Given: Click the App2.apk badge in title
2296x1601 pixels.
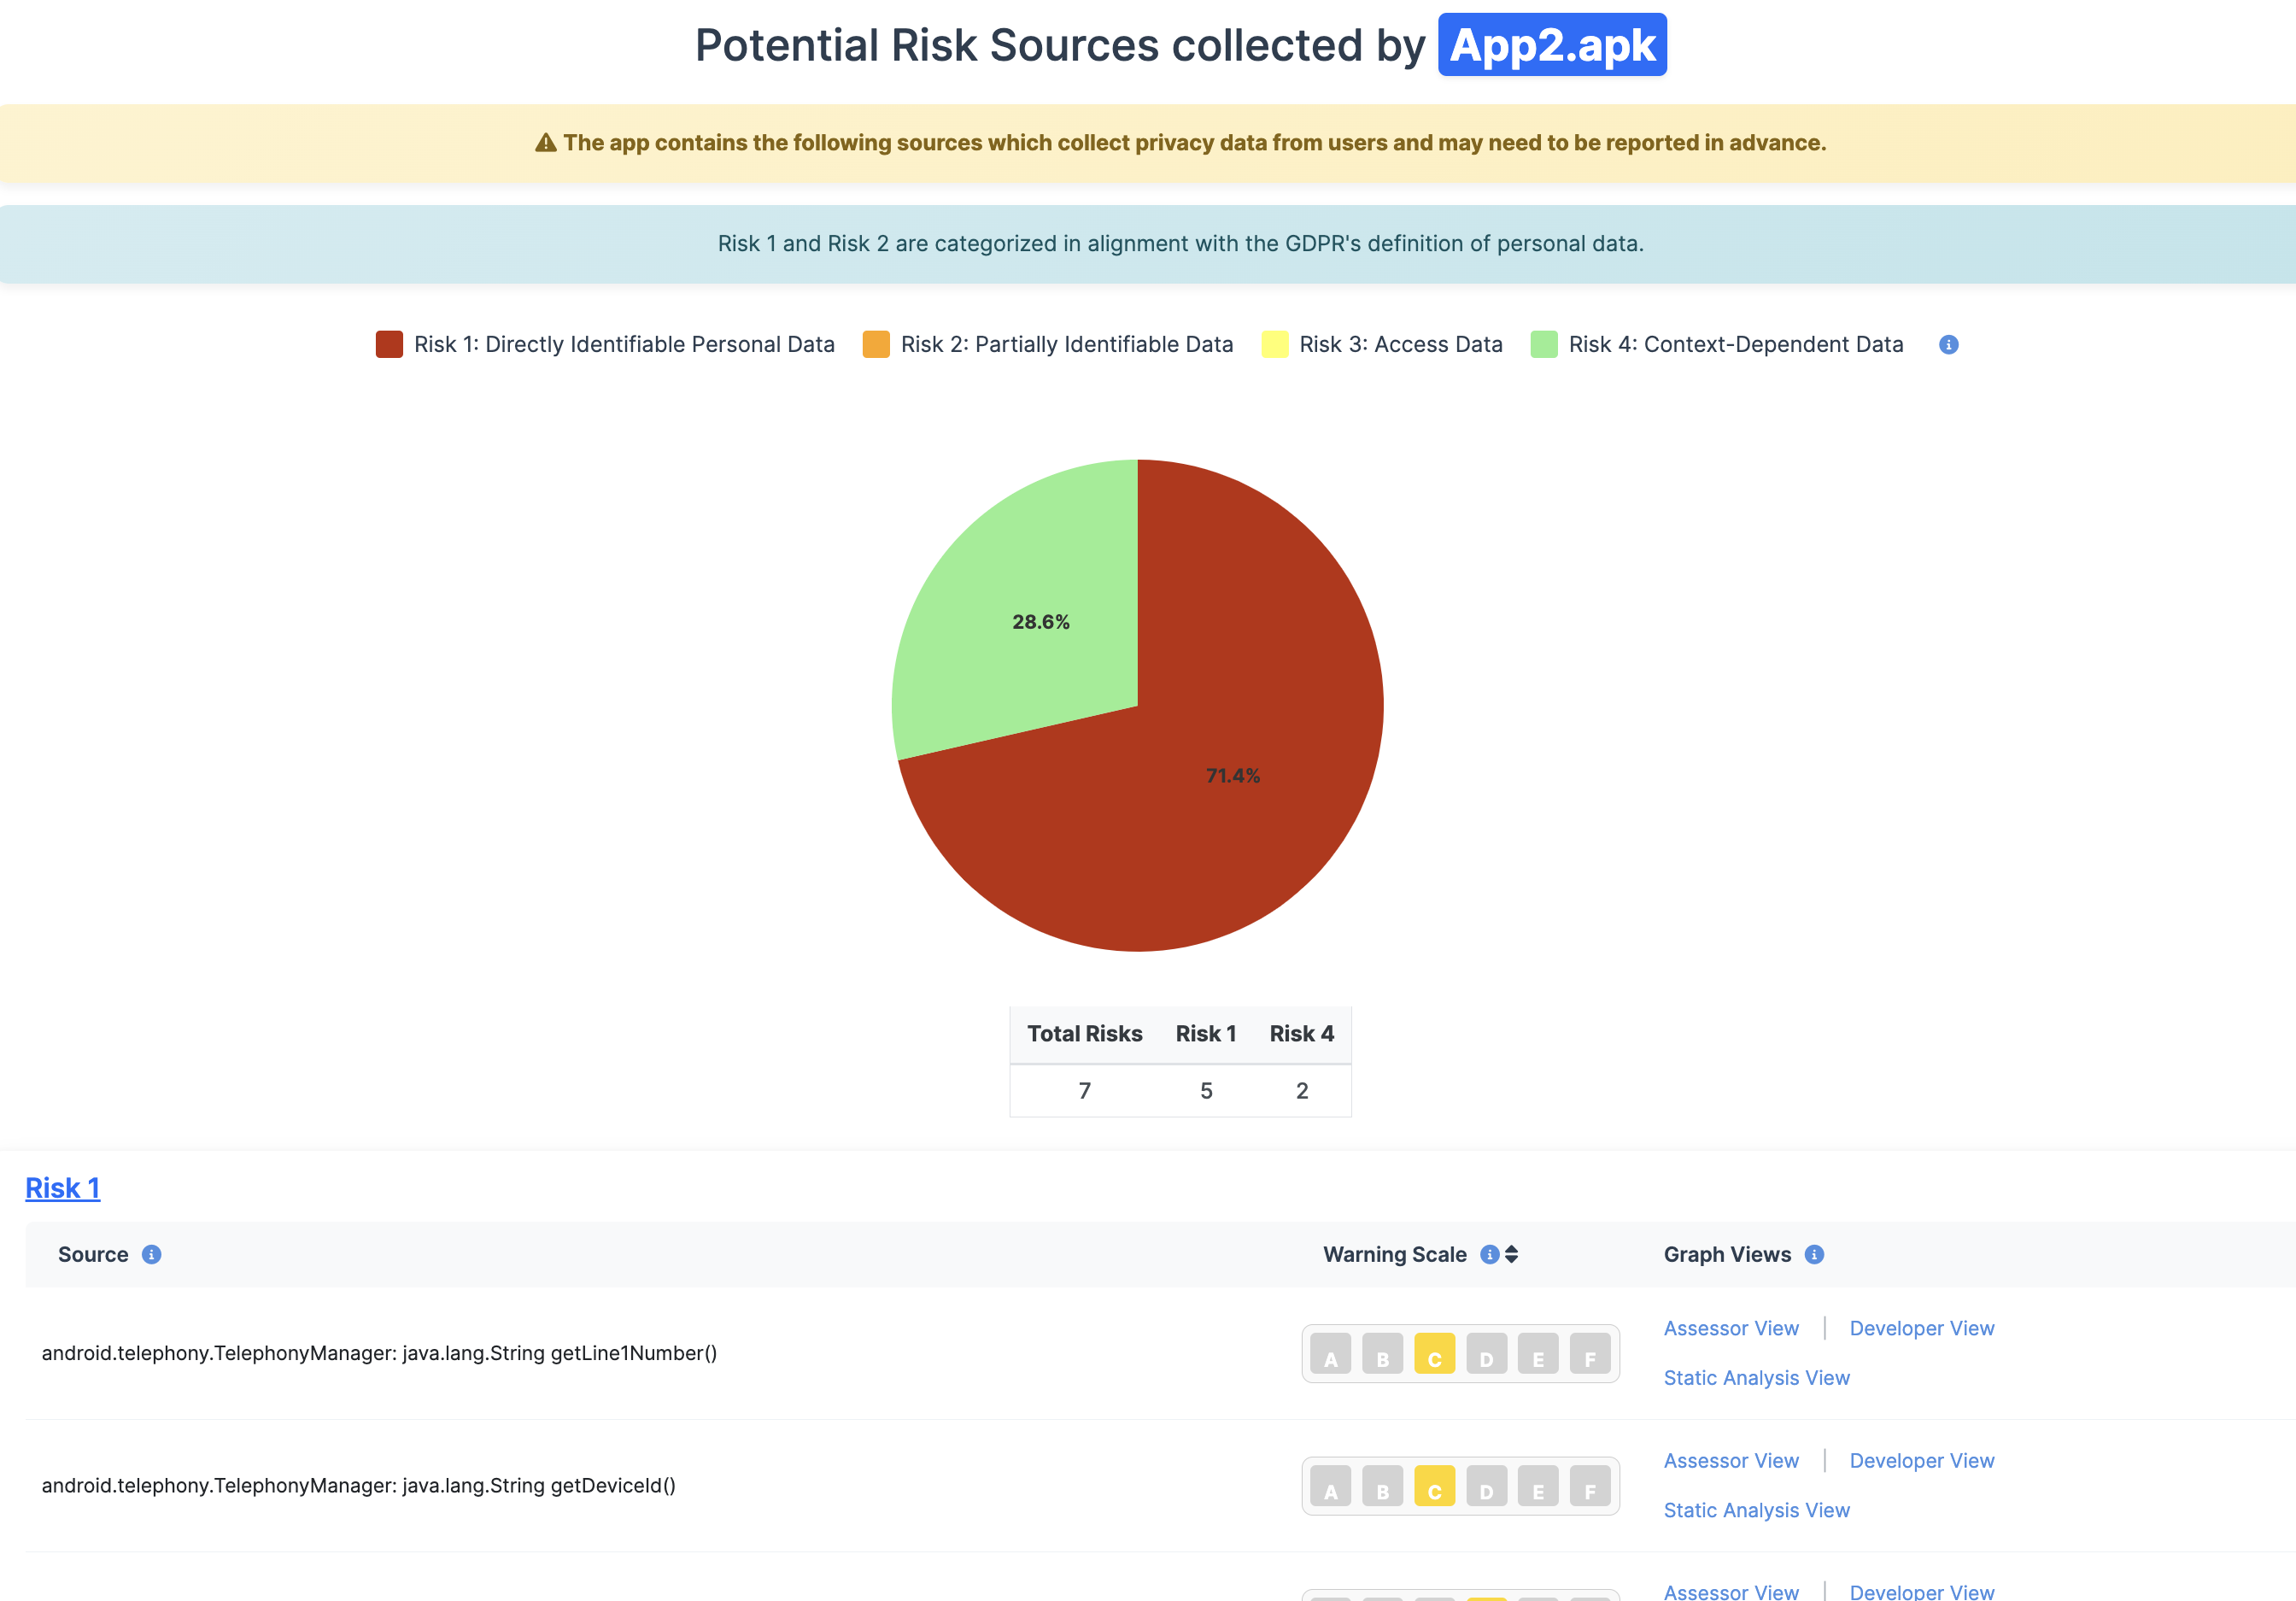Looking at the screenshot, I should [x=1552, y=45].
